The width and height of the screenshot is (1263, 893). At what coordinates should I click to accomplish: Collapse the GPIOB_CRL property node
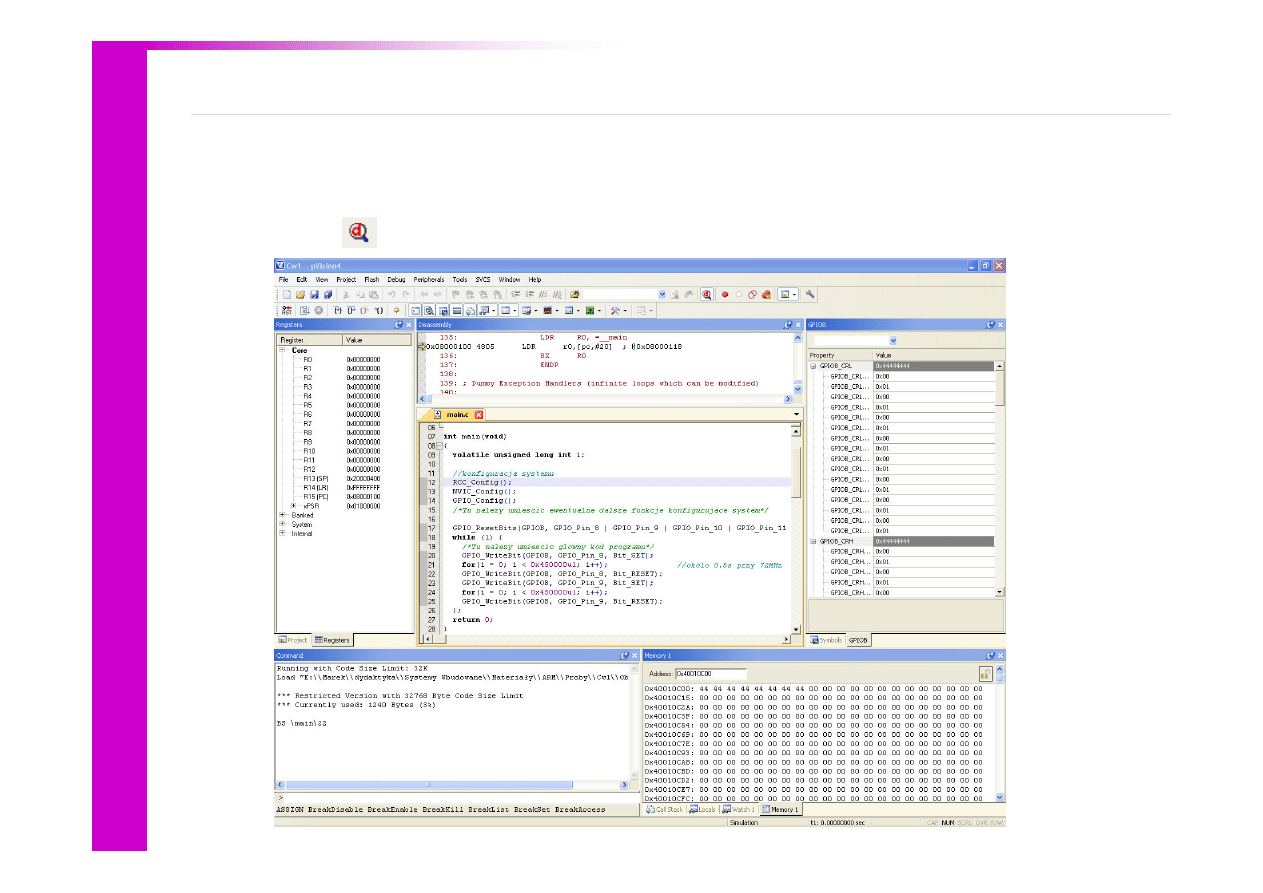pyautogui.click(x=813, y=366)
